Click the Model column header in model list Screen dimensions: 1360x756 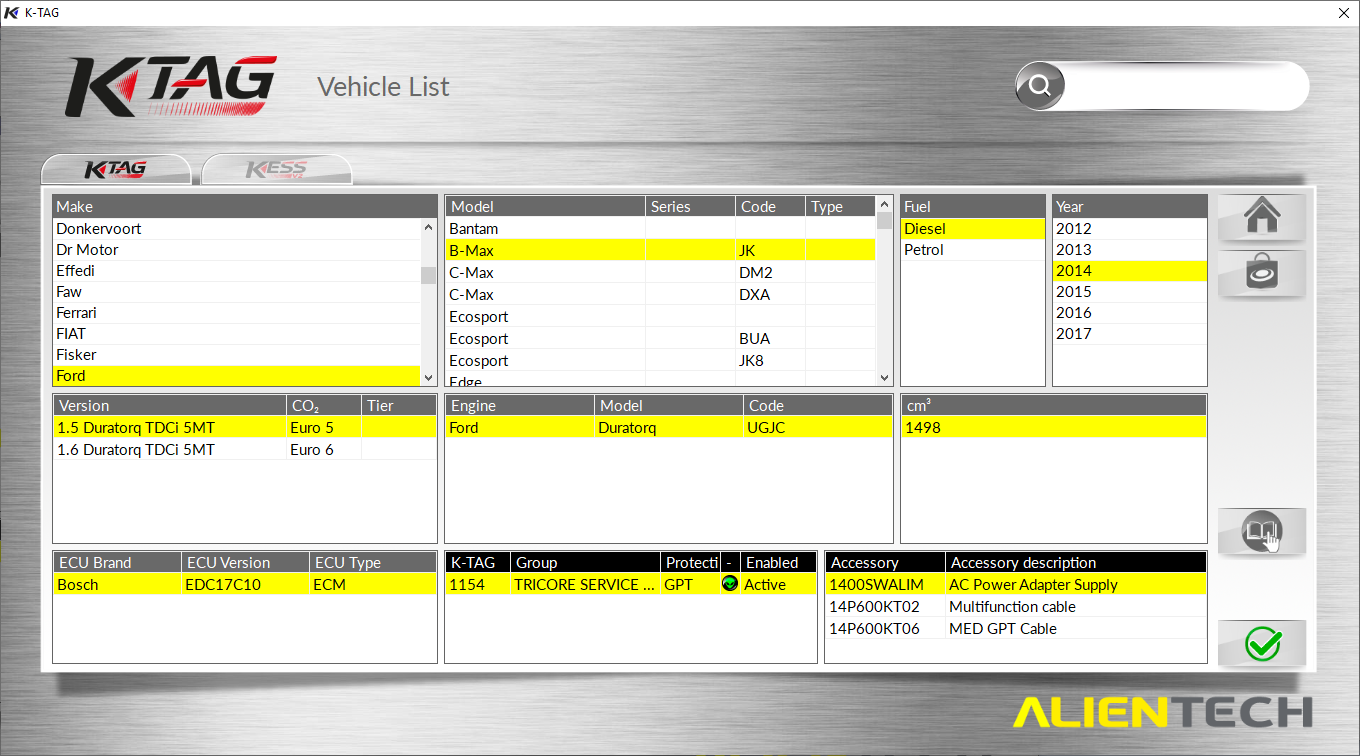(545, 206)
